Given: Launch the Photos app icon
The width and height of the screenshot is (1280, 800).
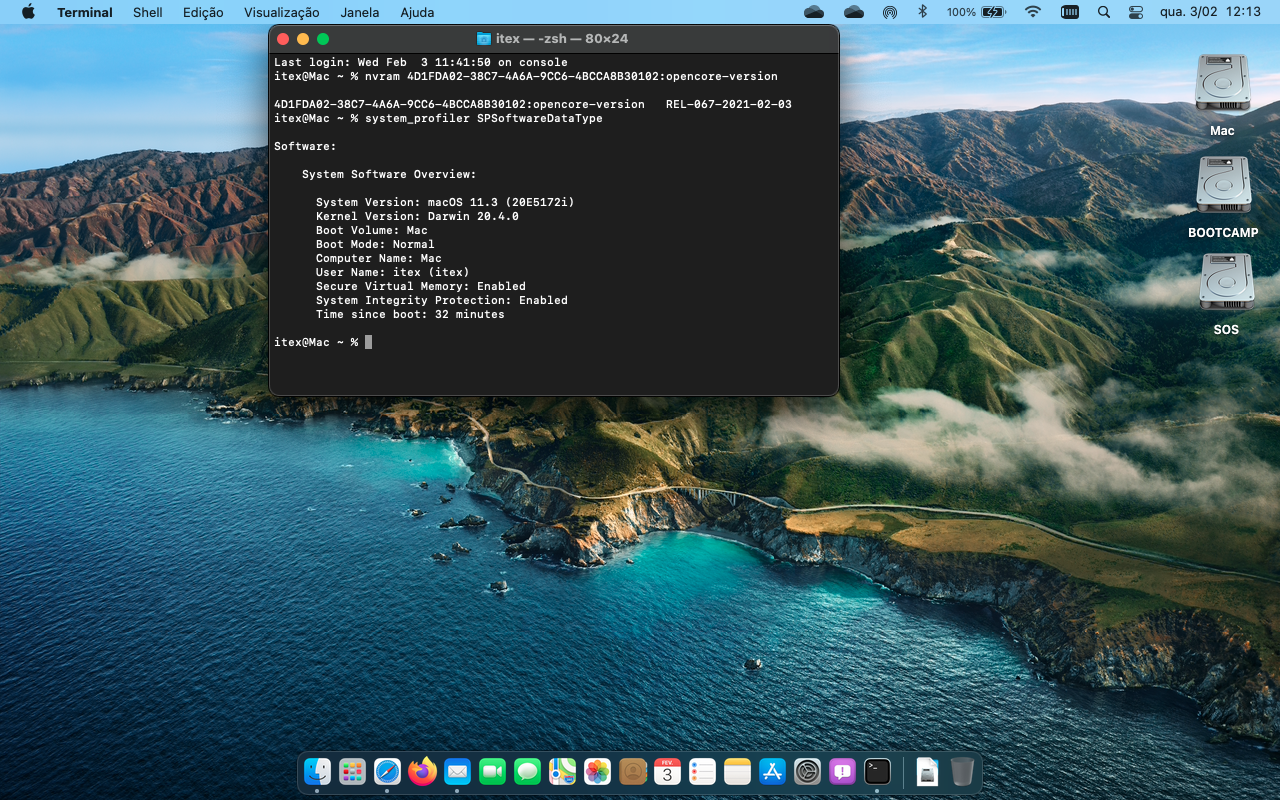Looking at the screenshot, I should click(x=597, y=771).
